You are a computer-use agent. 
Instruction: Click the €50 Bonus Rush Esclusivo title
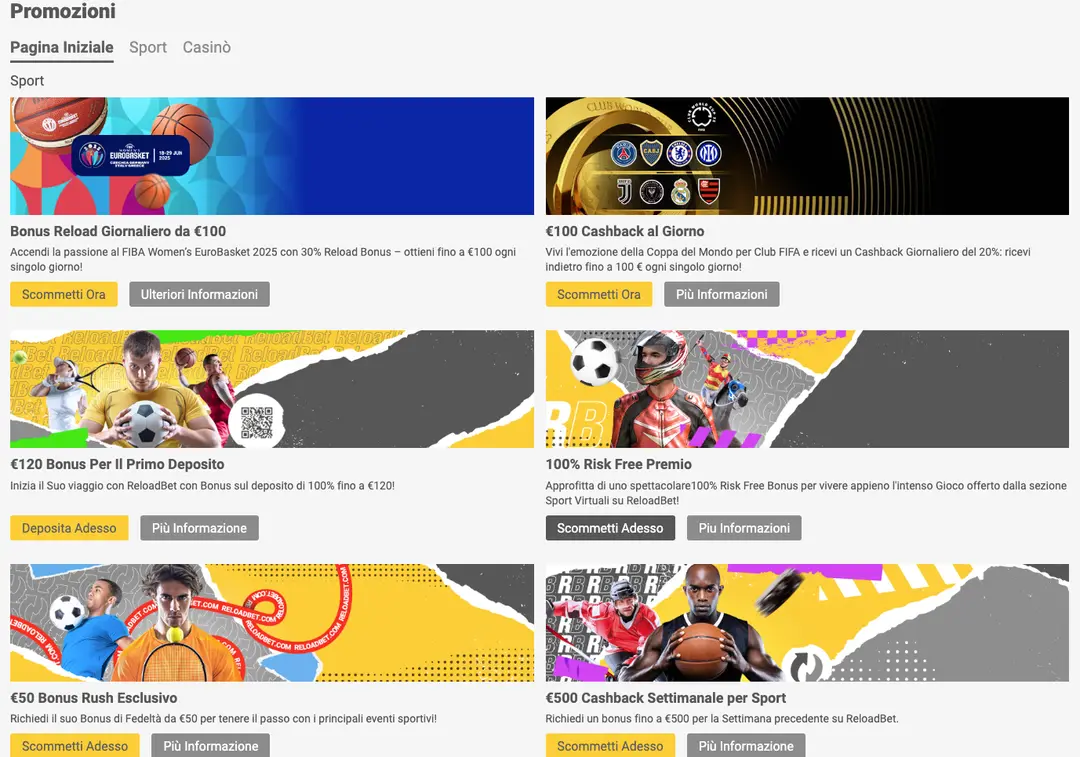tap(93, 698)
